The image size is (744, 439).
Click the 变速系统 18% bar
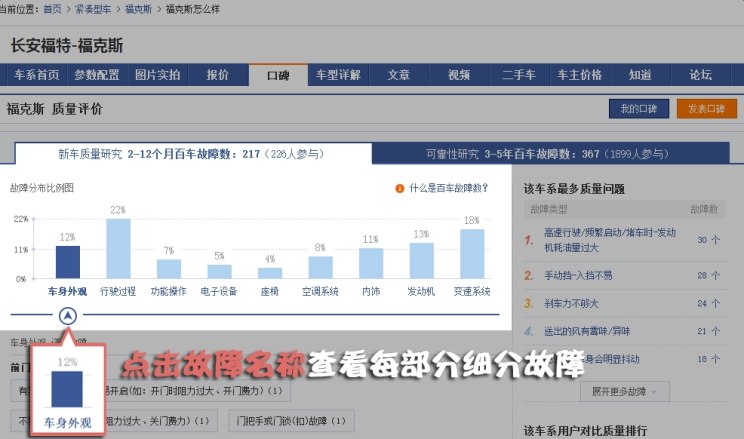tap(472, 254)
